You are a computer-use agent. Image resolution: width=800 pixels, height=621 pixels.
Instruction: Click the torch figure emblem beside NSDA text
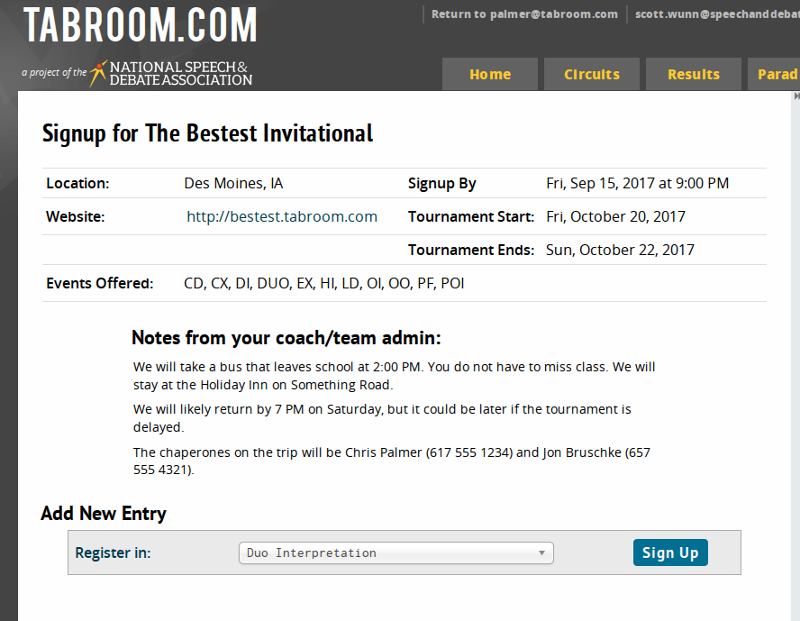click(x=98, y=72)
